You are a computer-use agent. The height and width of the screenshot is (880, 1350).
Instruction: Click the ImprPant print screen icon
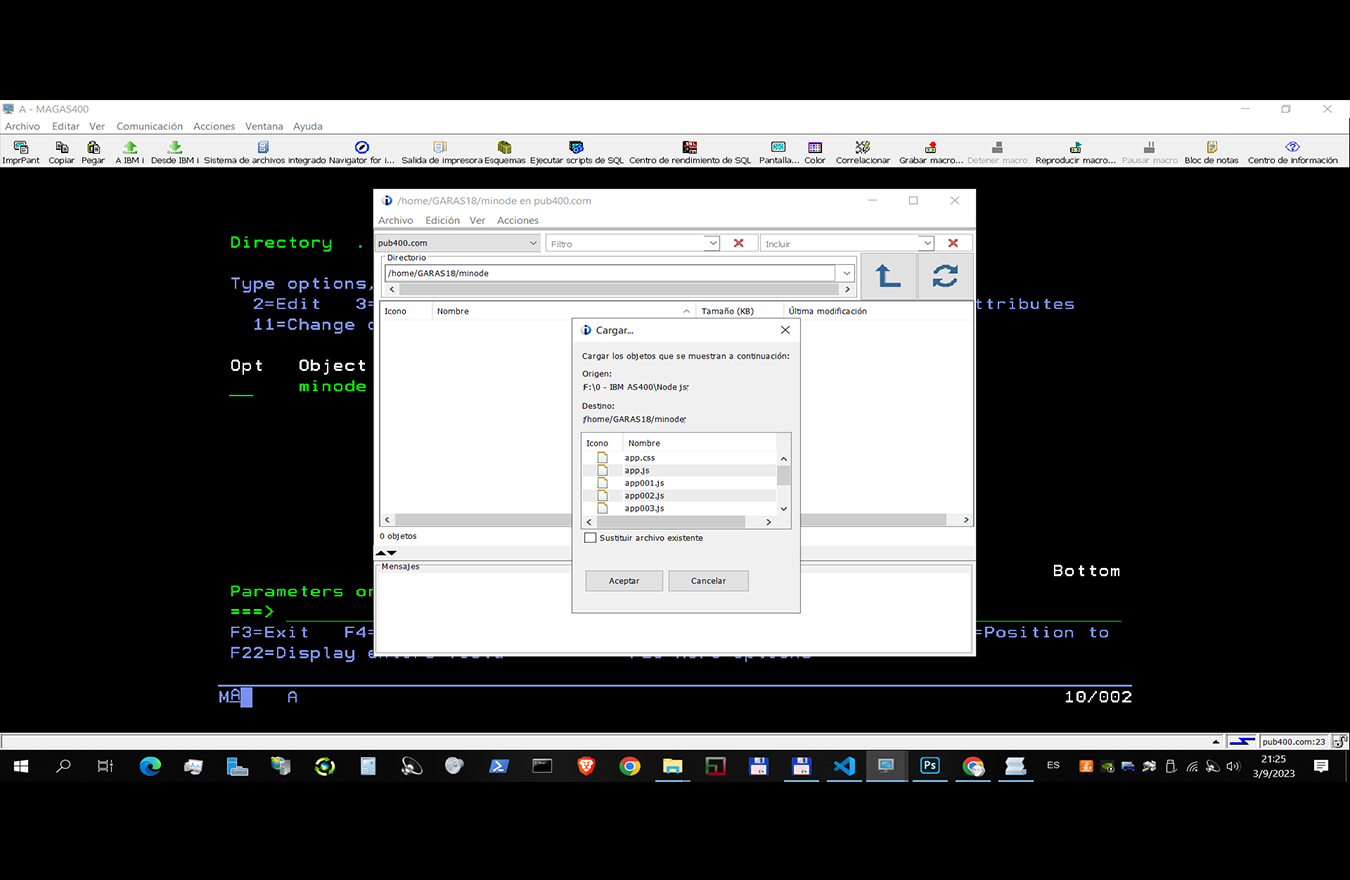(x=20, y=147)
